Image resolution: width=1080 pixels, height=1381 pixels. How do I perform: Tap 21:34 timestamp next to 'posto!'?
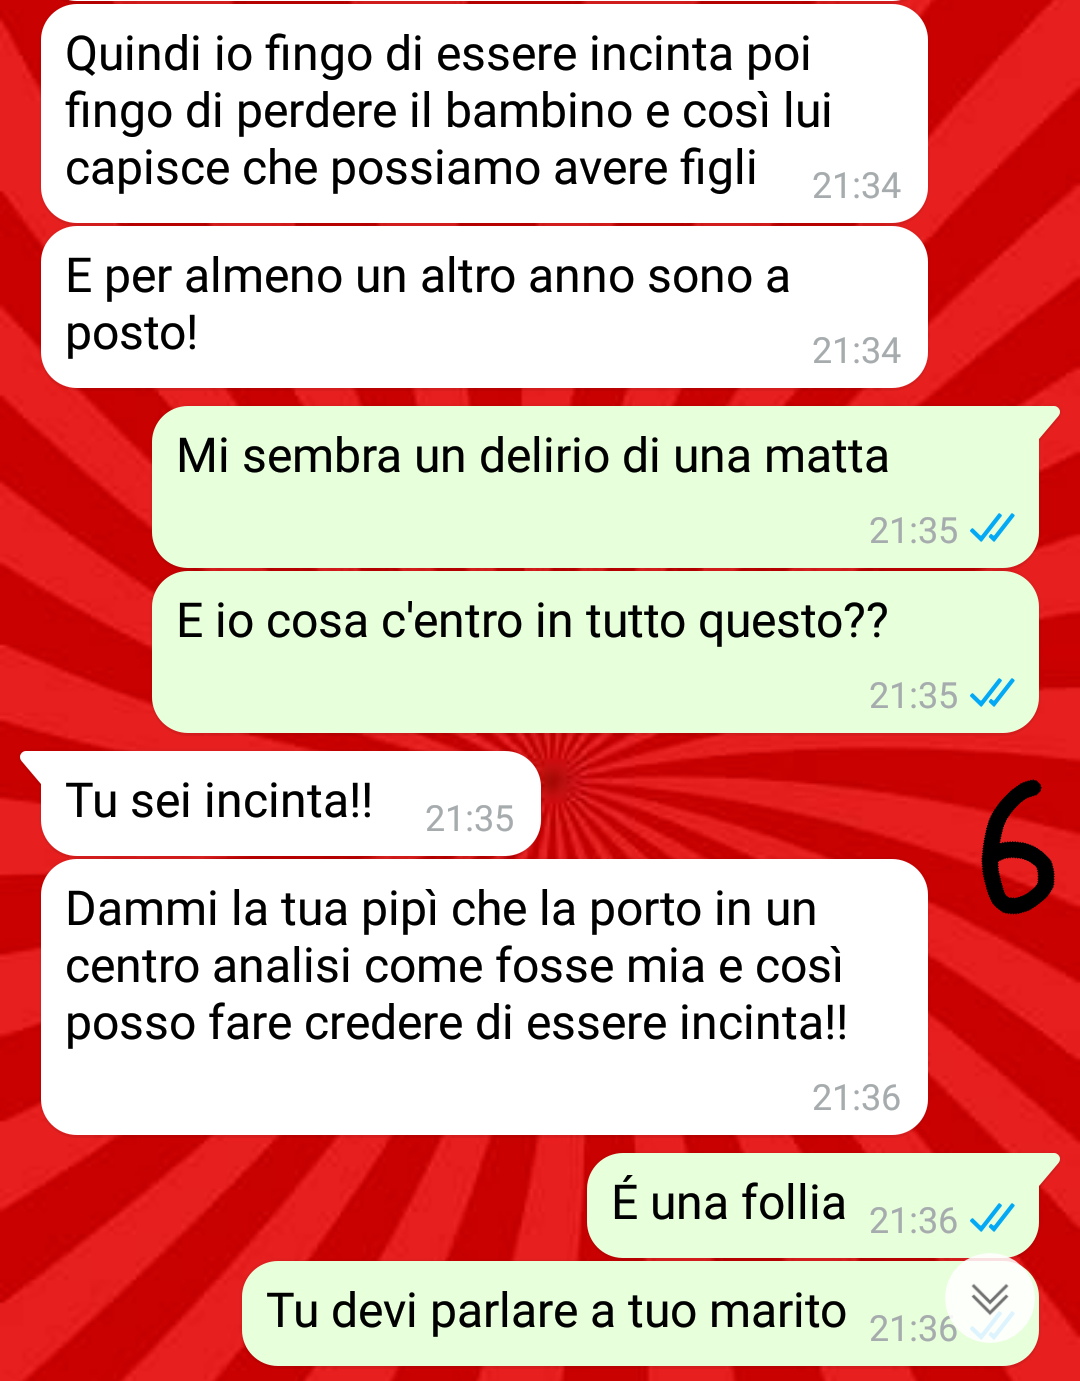point(856,351)
